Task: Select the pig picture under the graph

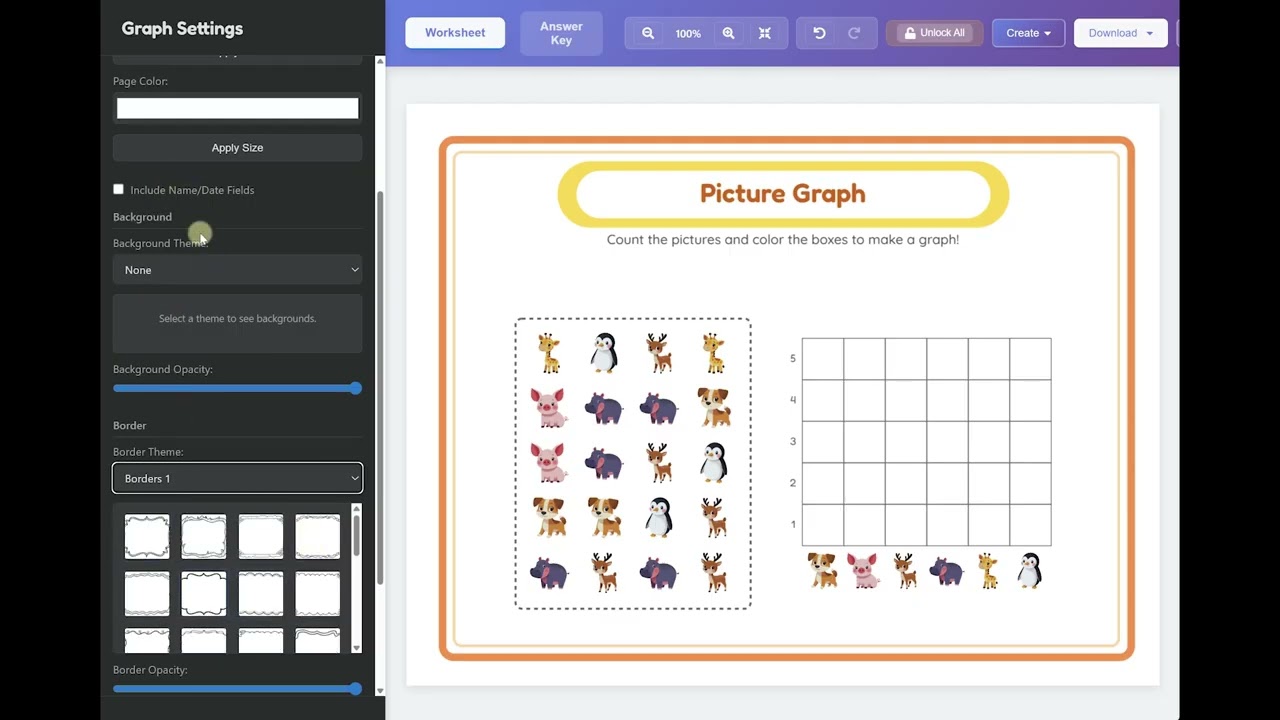Action: 863,570
